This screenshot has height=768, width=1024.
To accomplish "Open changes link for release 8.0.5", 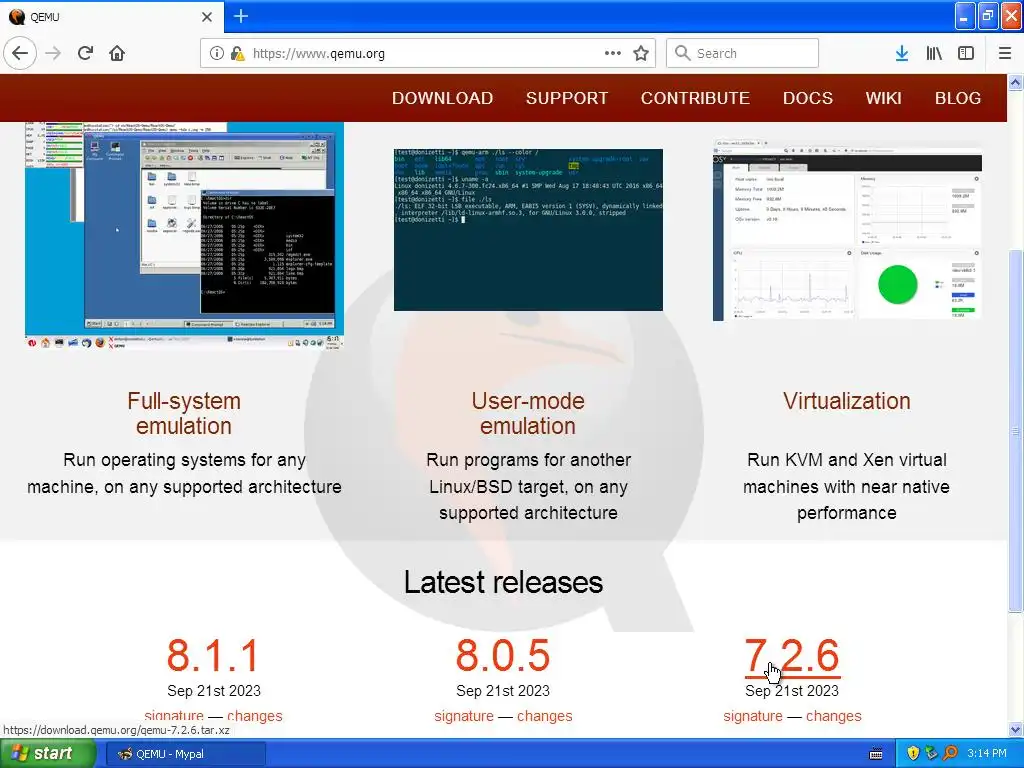I will 545,716.
